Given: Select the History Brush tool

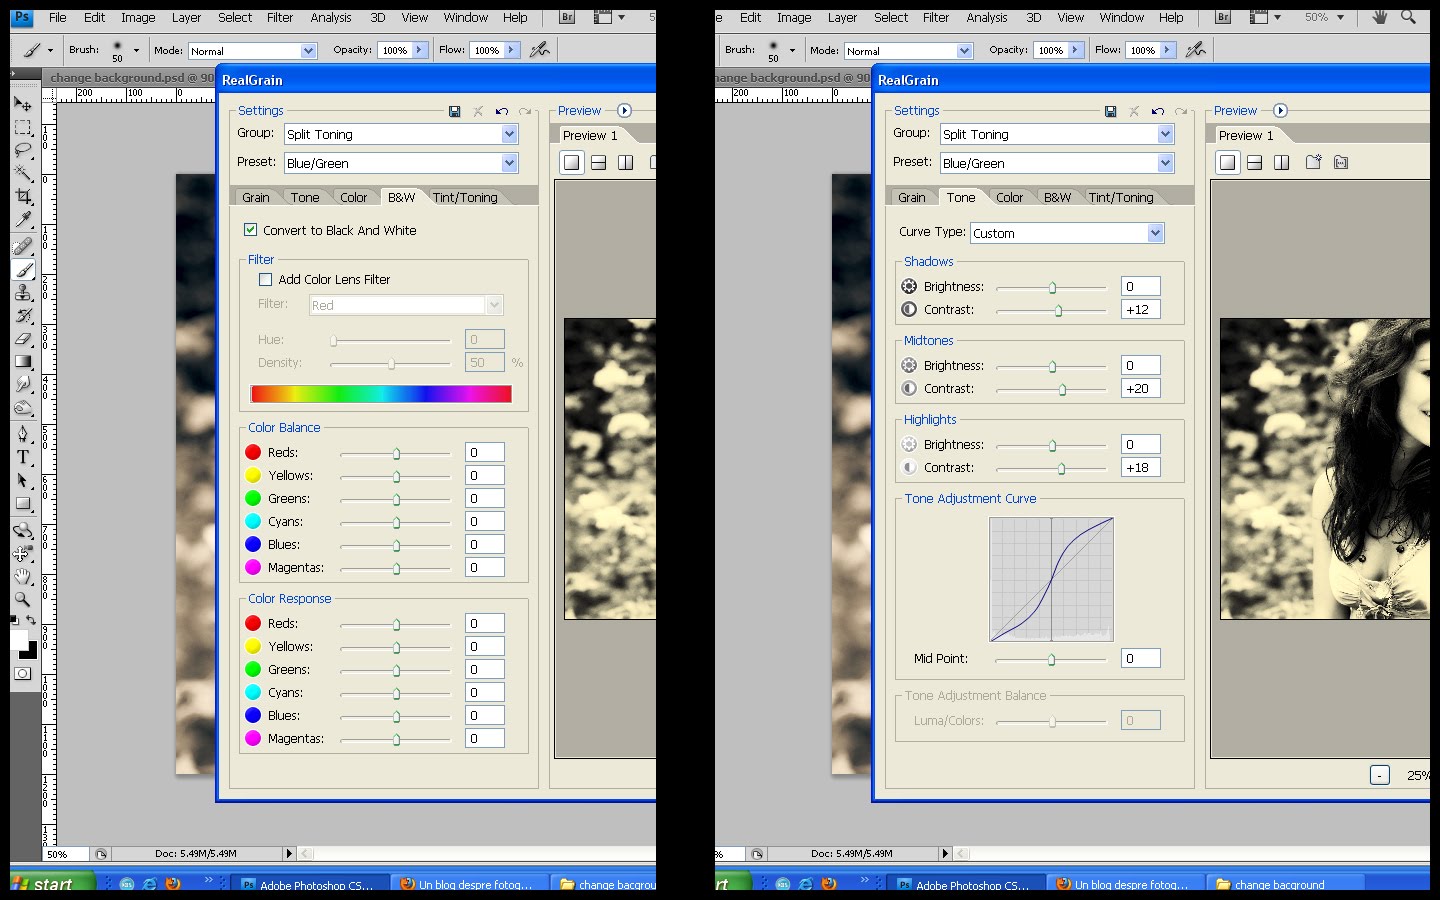Looking at the screenshot, I should (23, 316).
